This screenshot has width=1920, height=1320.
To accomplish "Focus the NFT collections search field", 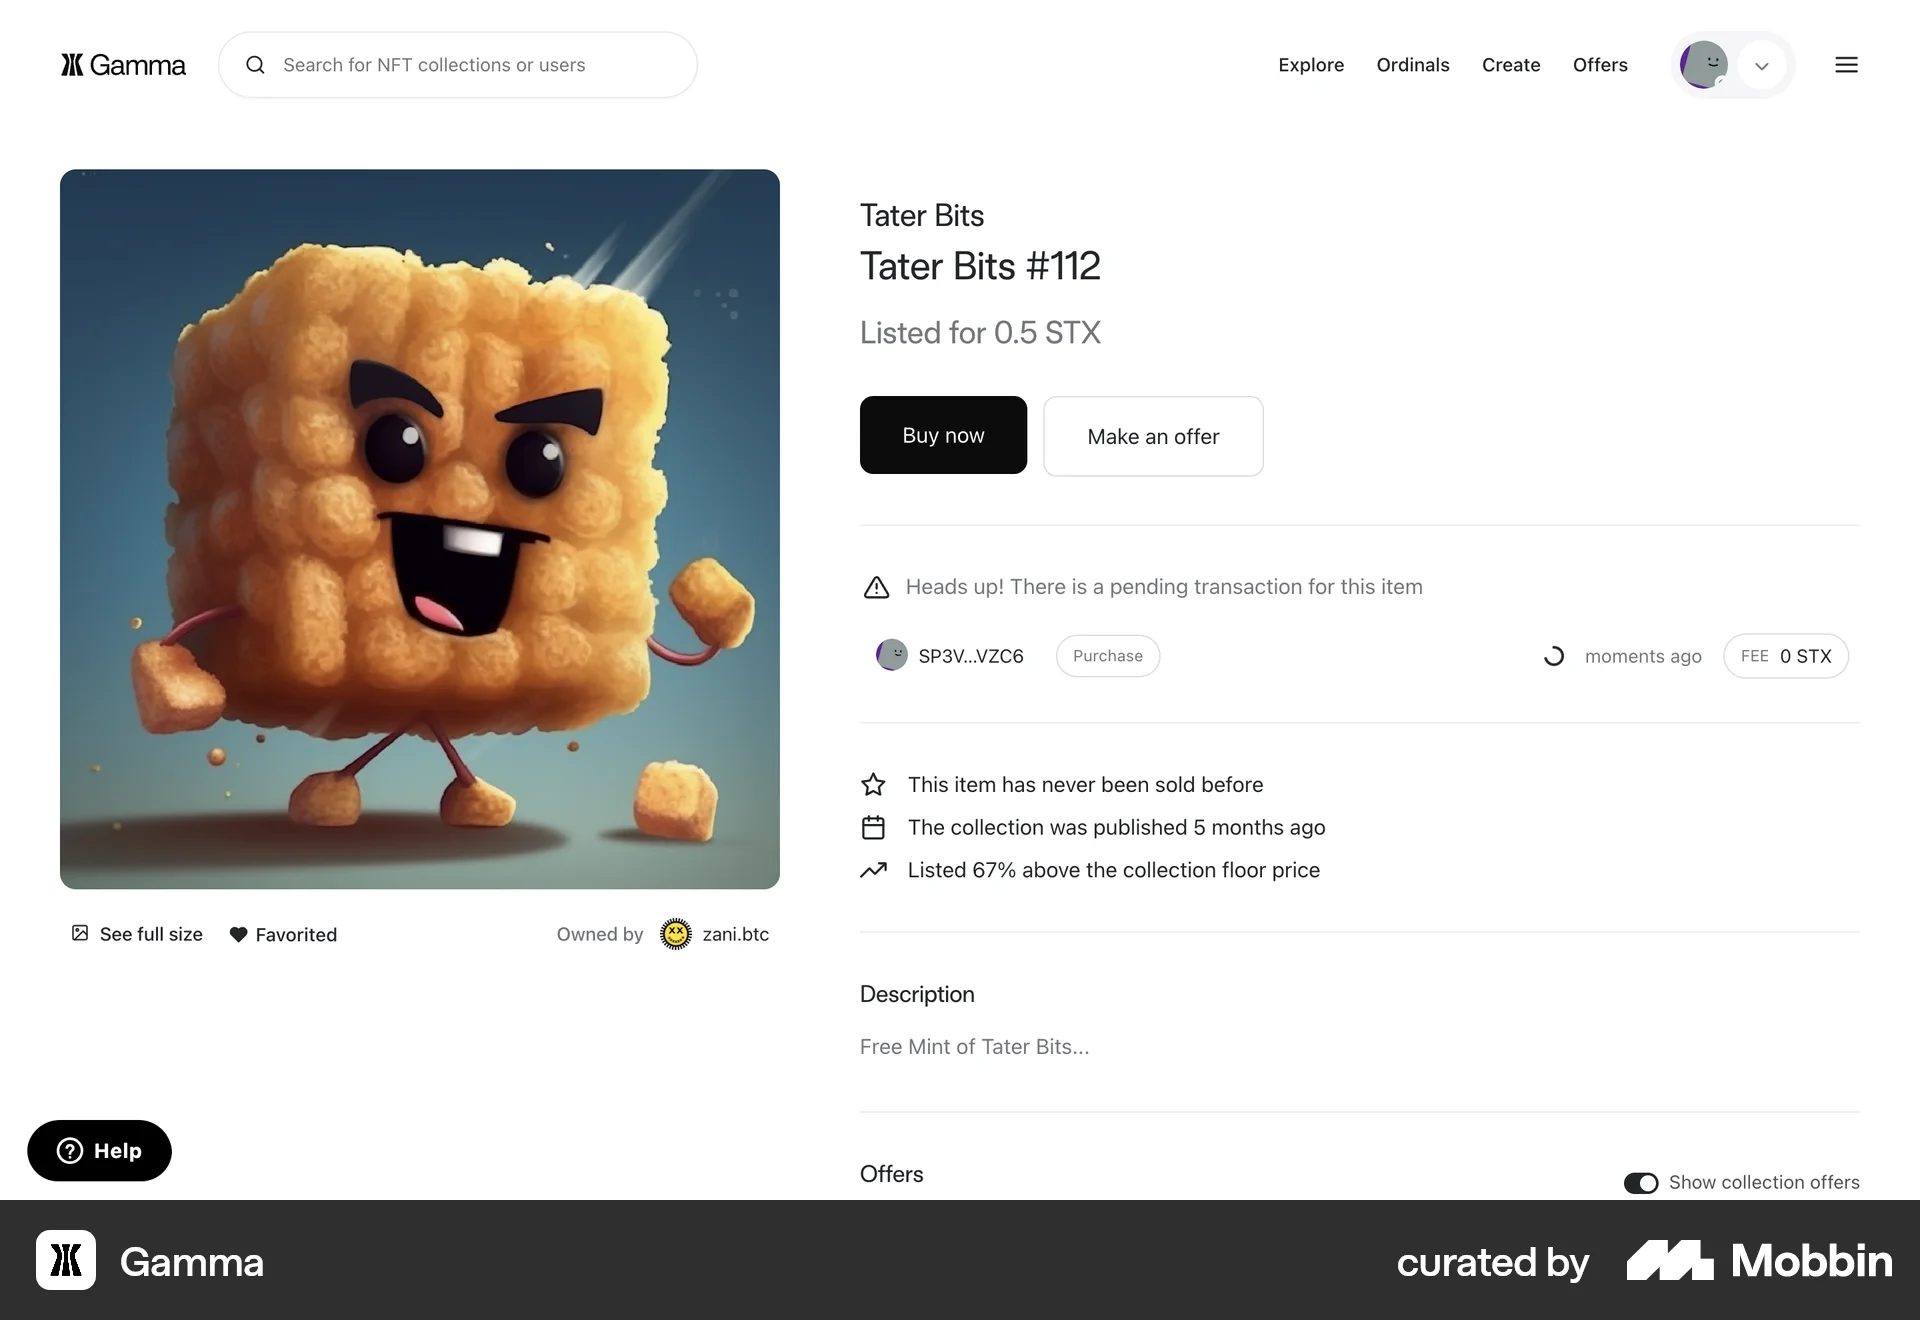I will [x=458, y=65].
